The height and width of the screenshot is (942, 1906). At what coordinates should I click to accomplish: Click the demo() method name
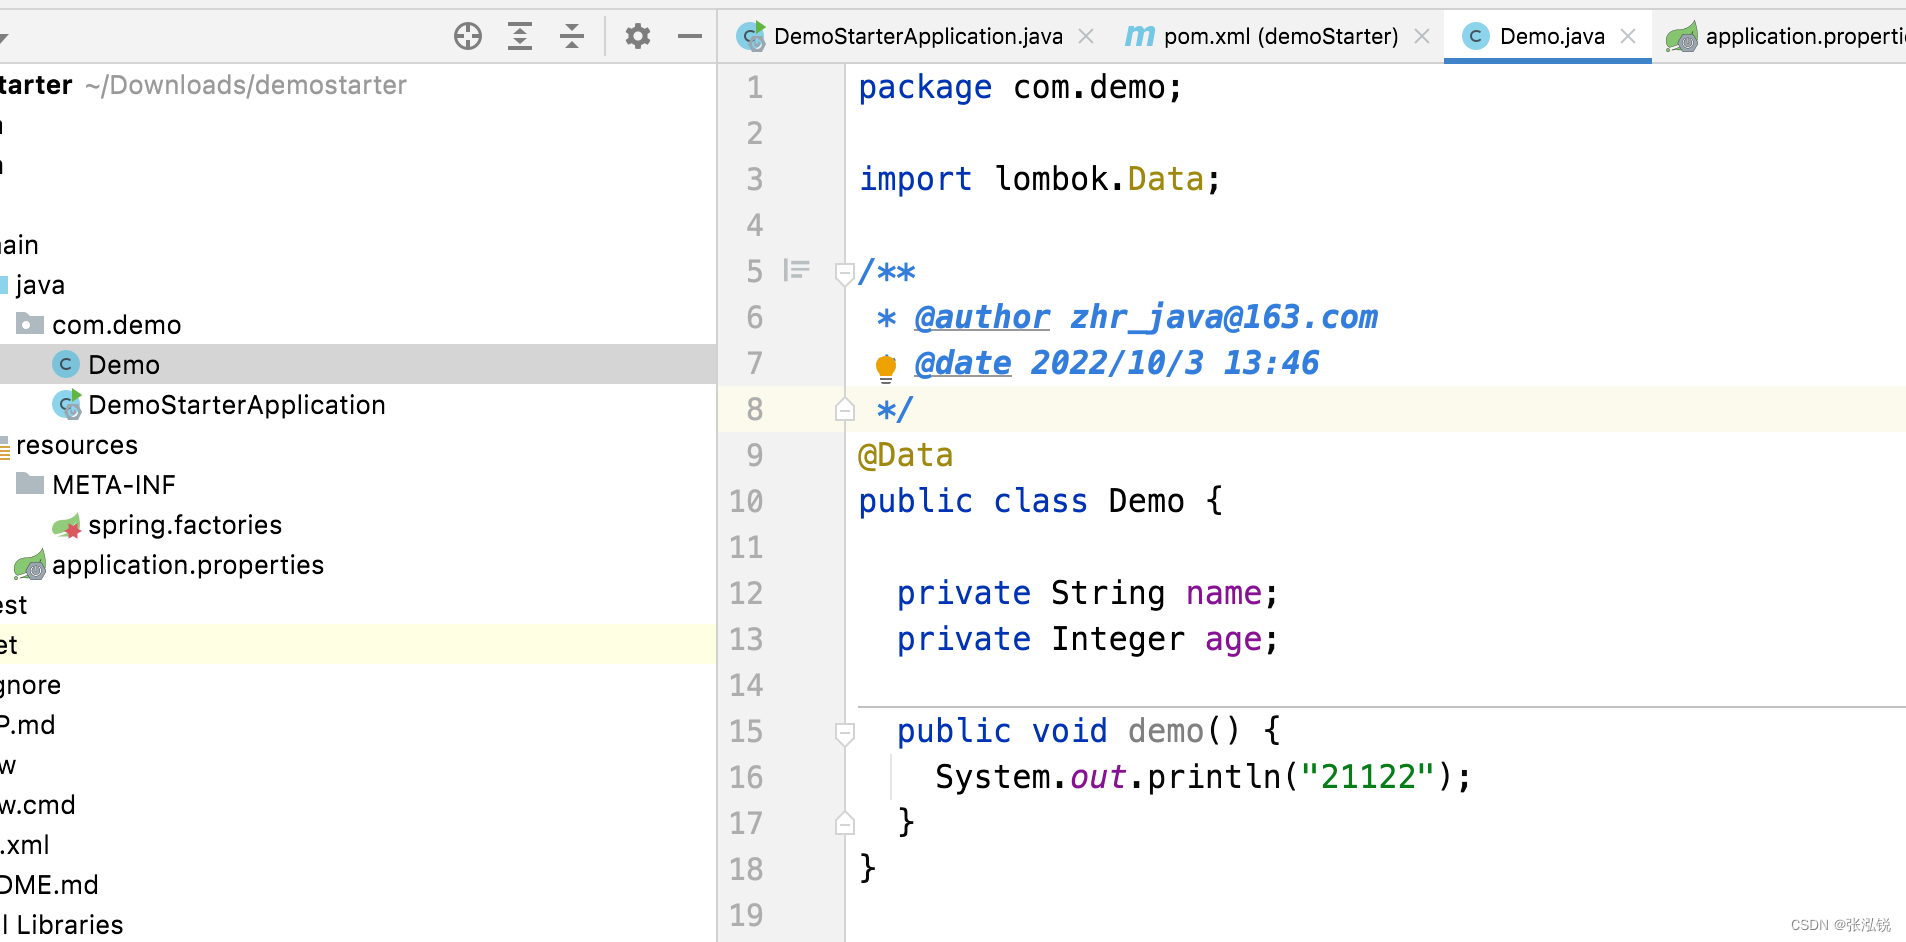point(1165,731)
